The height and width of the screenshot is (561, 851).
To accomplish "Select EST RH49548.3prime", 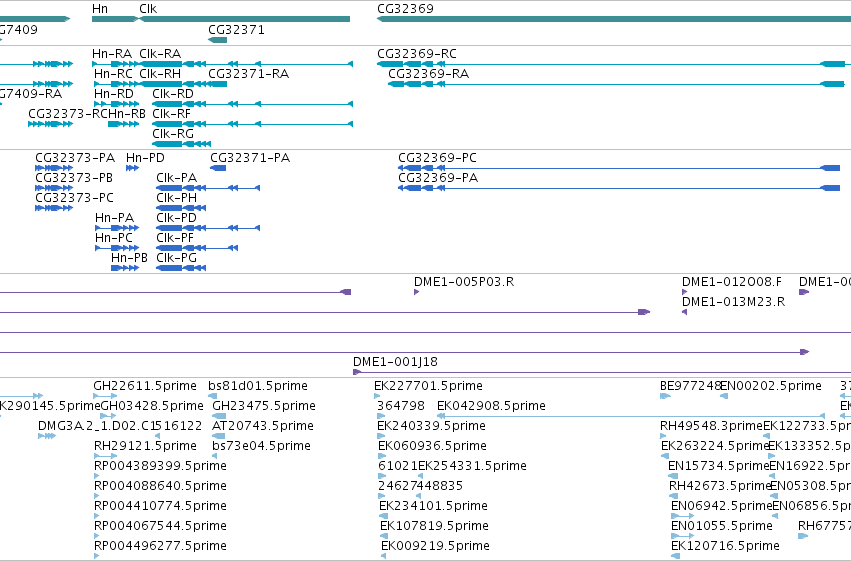I will (712, 426).
